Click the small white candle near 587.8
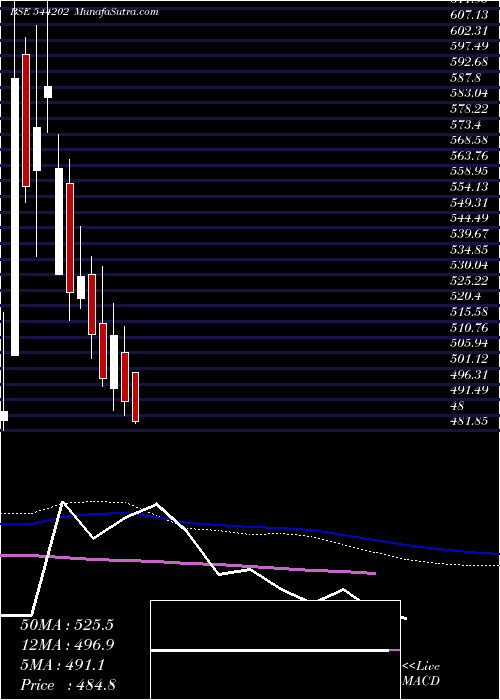Screen dimensions: 500x700 48,92
